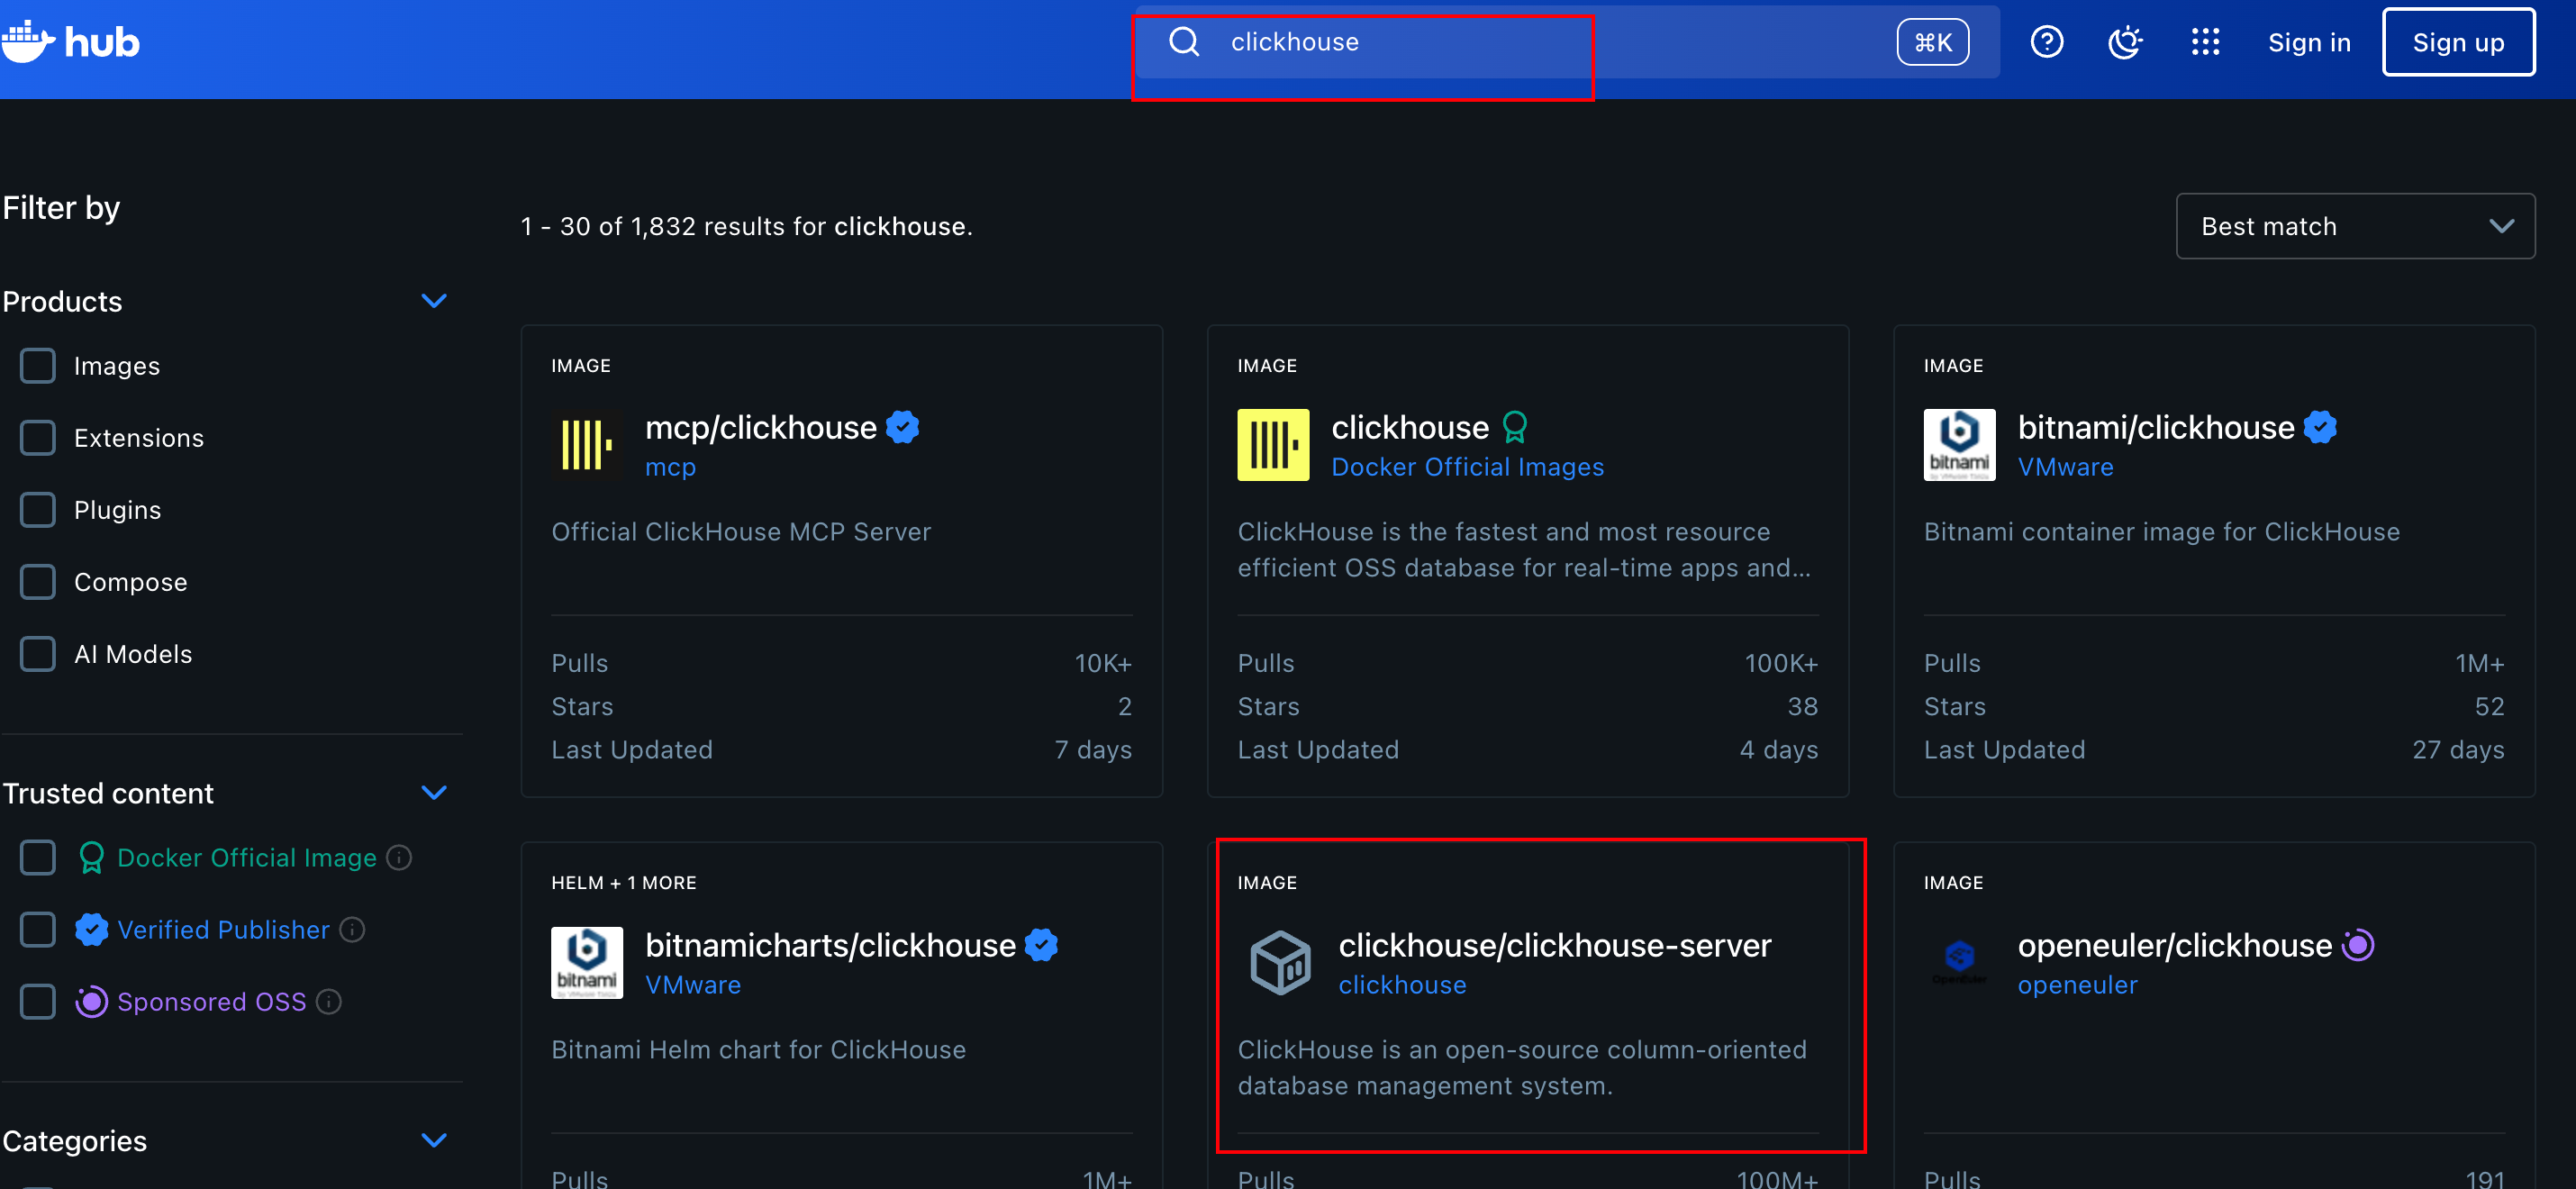Check the Compose filter checkbox
The width and height of the screenshot is (2576, 1189).
(x=38, y=581)
